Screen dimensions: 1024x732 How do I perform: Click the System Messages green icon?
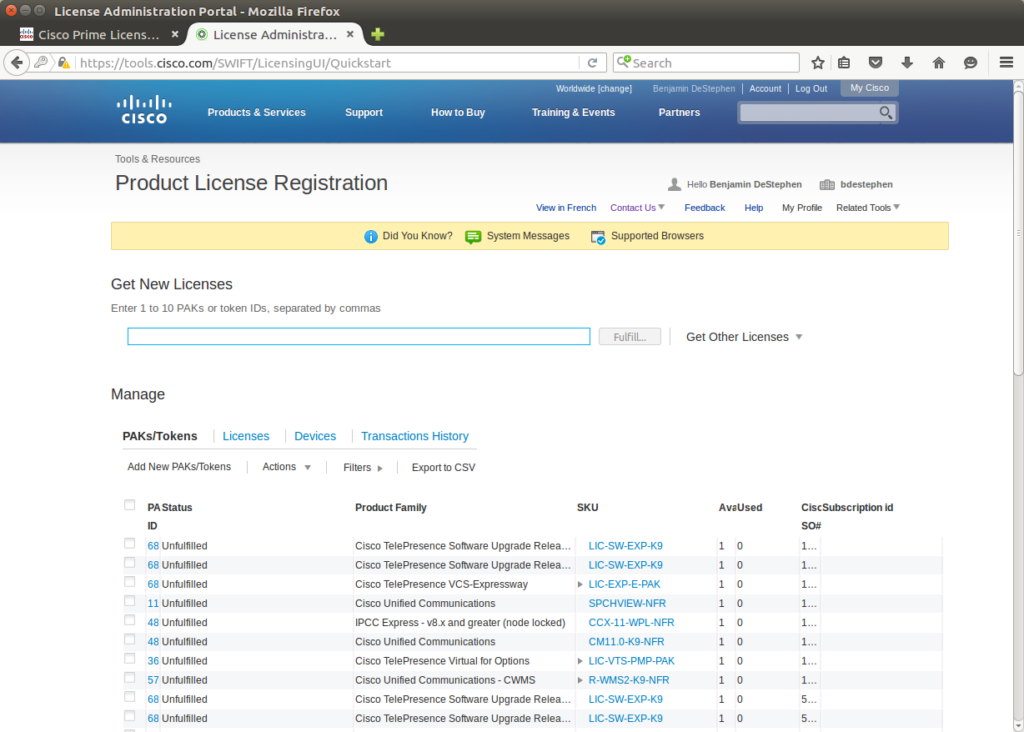point(473,236)
